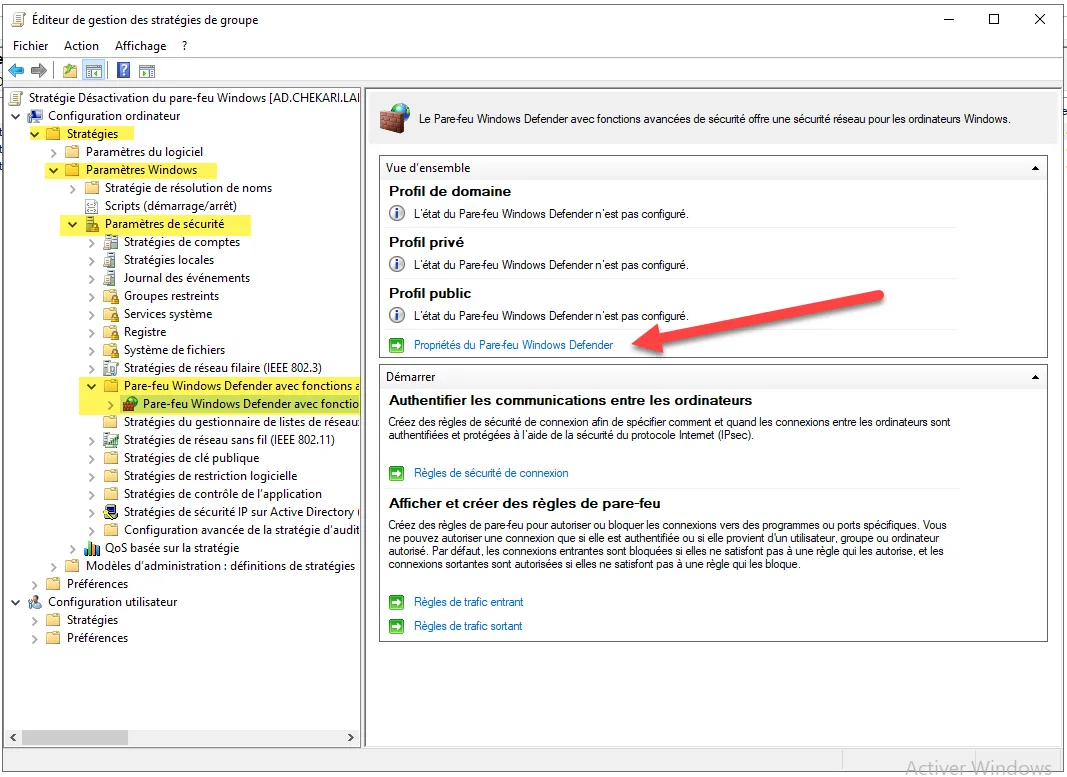Click the Configuration ordinateur computer icon

35,116
